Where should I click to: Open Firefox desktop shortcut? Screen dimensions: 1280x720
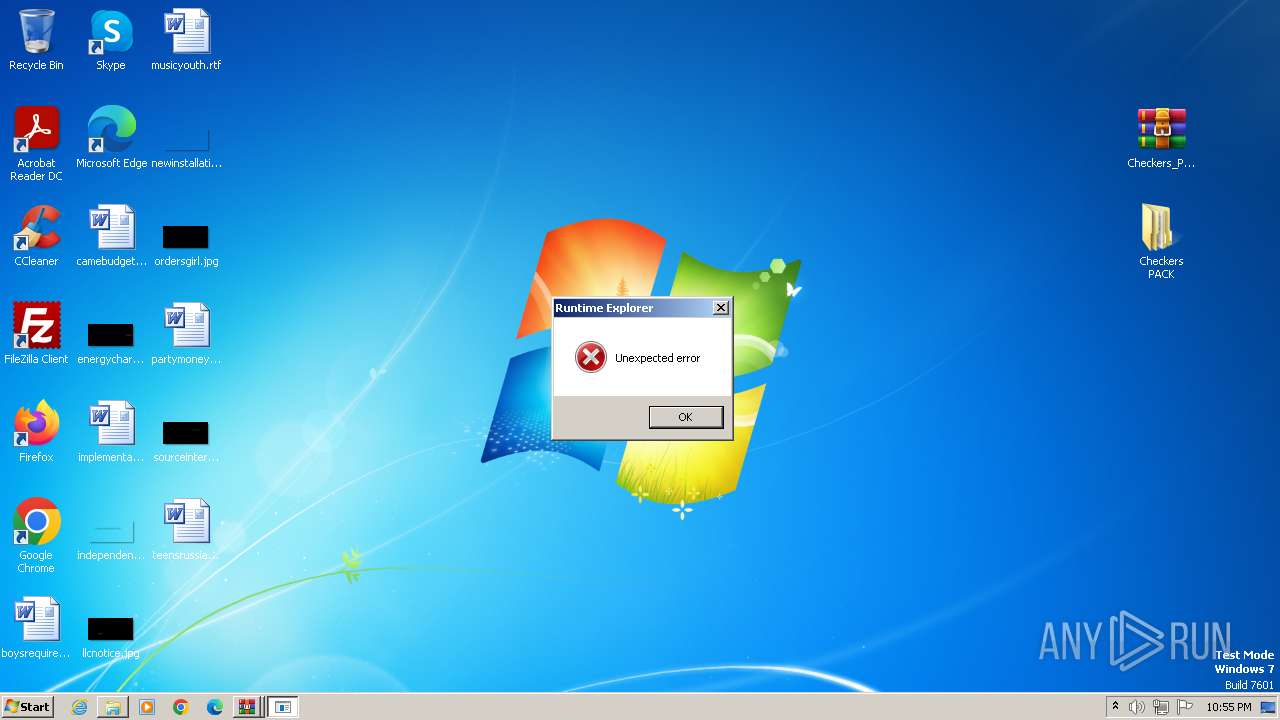[x=36, y=432]
